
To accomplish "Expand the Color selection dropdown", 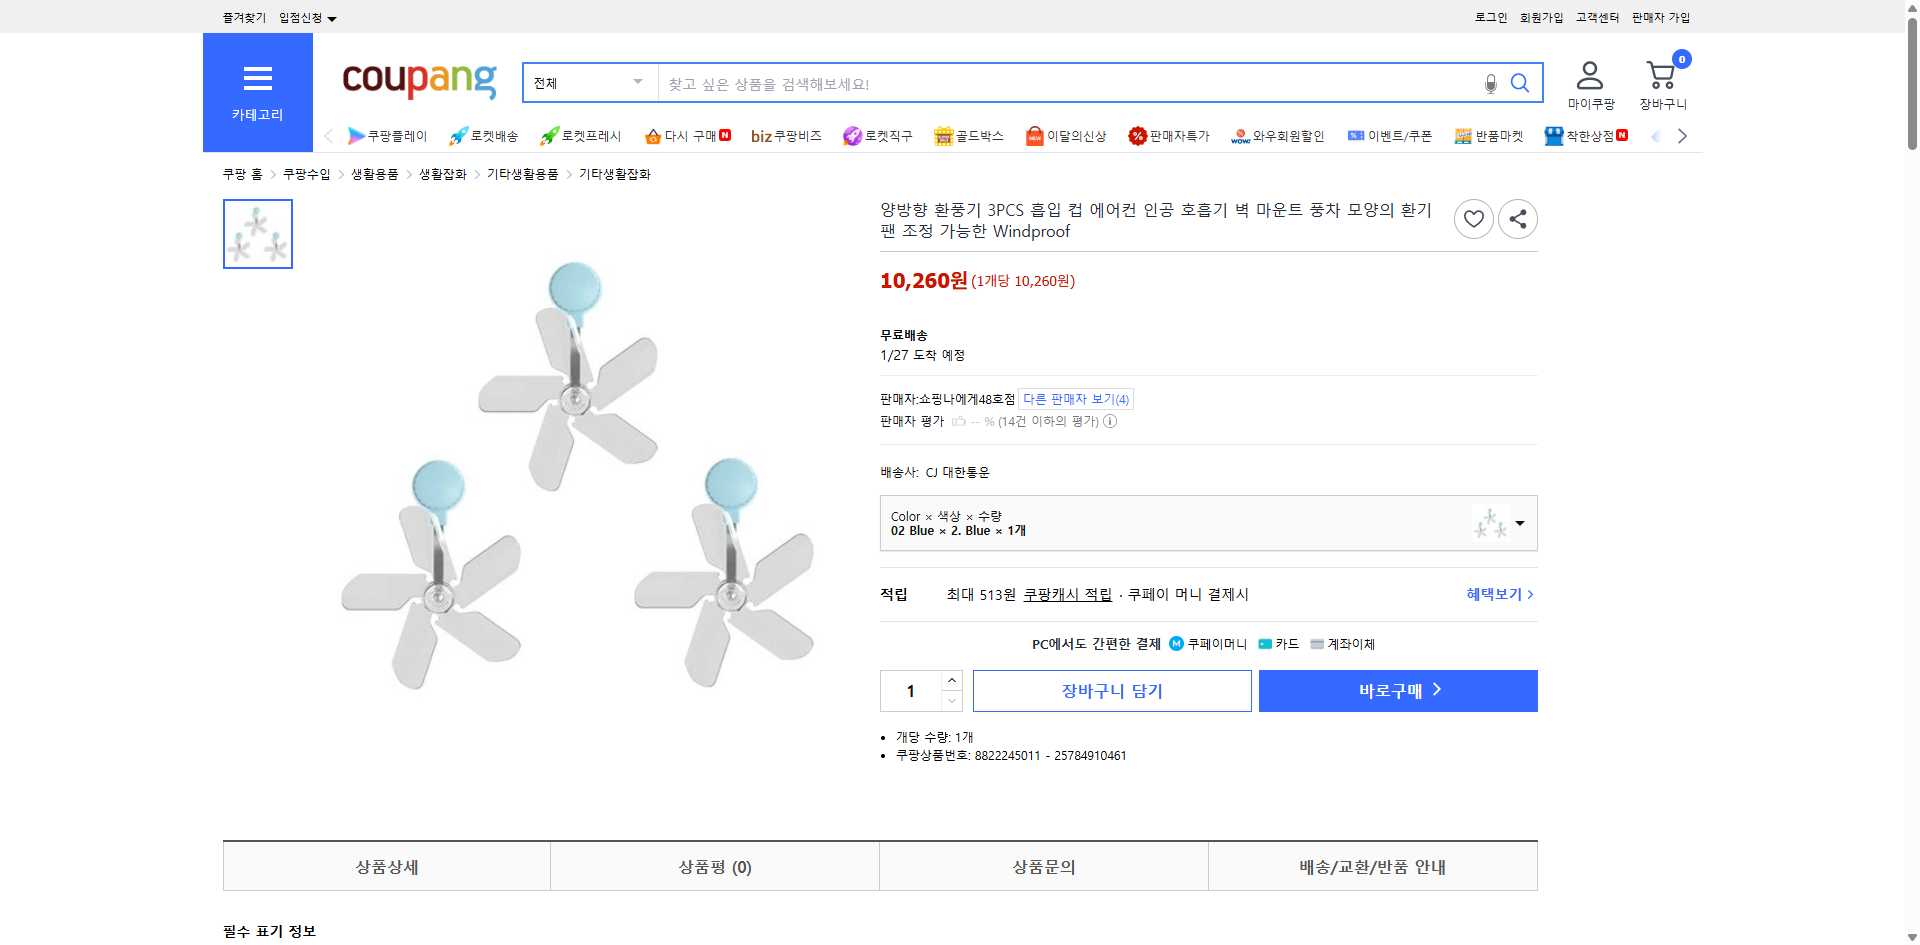I will pyautogui.click(x=1519, y=522).
